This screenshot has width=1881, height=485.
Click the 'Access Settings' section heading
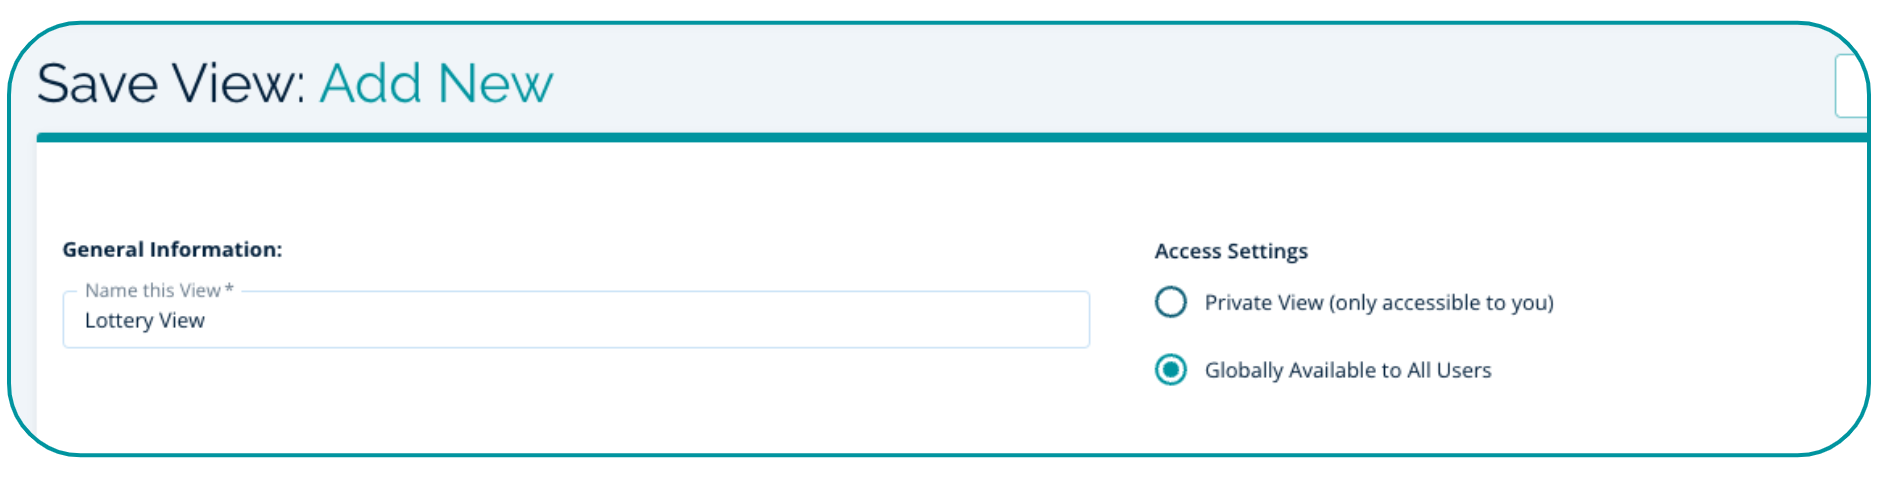pos(1231,251)
